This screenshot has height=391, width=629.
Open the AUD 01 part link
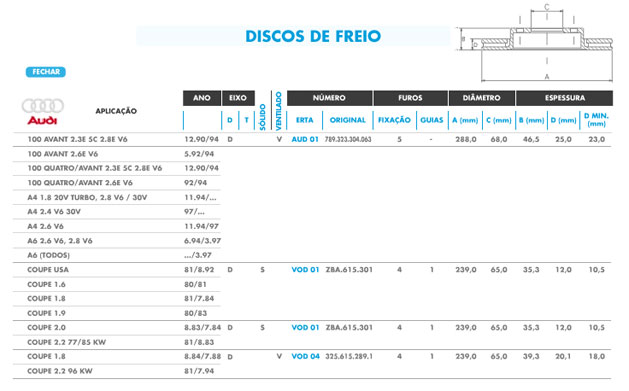click(x=305, y=139)
